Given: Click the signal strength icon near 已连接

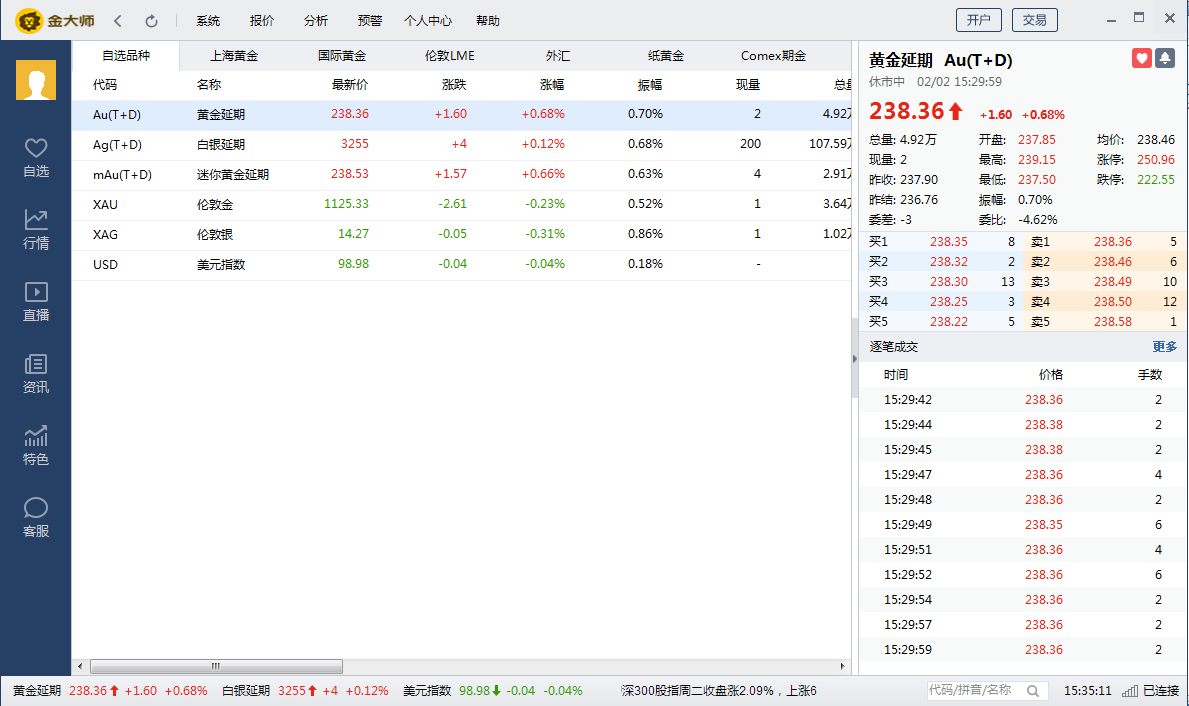Looking at the screenshot, I should pos(1130,691).
